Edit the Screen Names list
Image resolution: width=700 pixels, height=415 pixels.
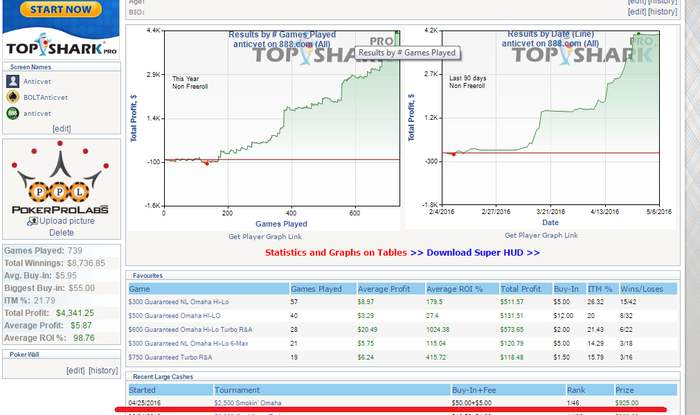coord(62,129)
